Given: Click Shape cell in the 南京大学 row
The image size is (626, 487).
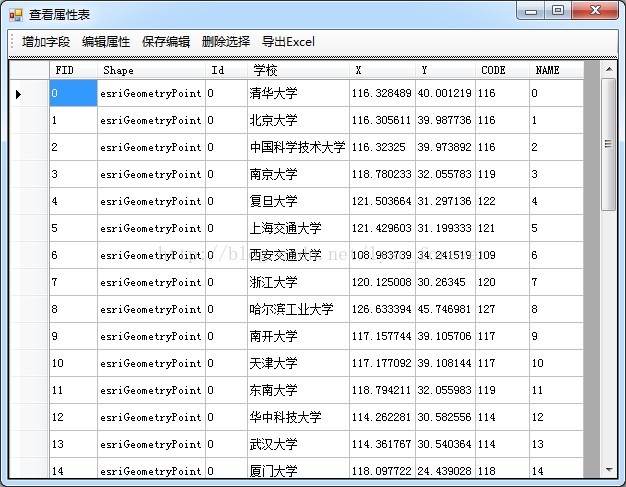Looking at the screenshot, I should pos(151,174).
